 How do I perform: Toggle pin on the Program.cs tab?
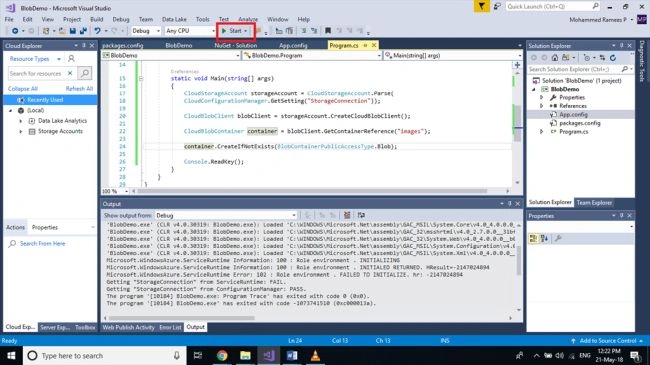[x=365, y=45]
